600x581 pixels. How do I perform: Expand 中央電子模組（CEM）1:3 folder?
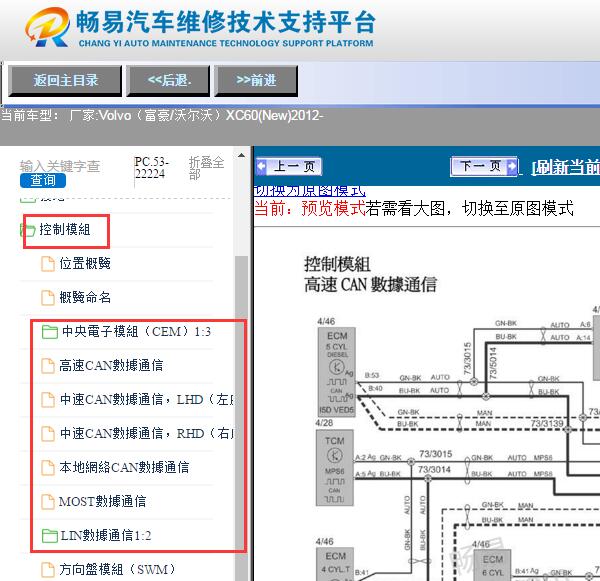(137, 331)
